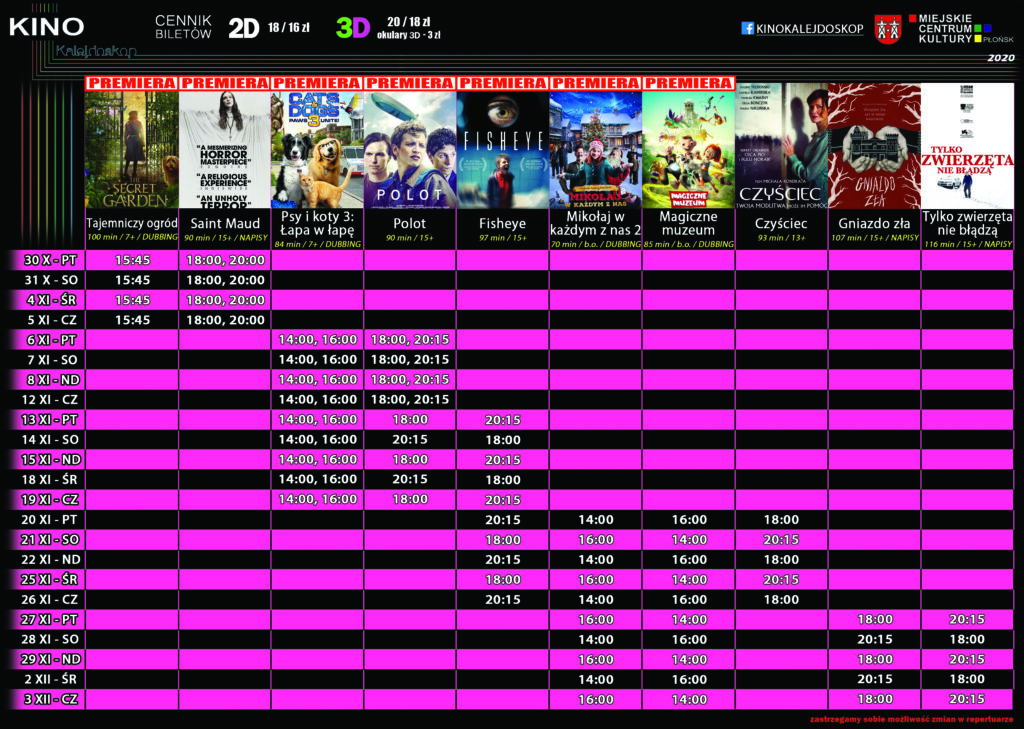Screen dimensions: 1024x729
Task: Select the Polot 20:15 showtime on 18 XI
Action: (x=409, y=479)
